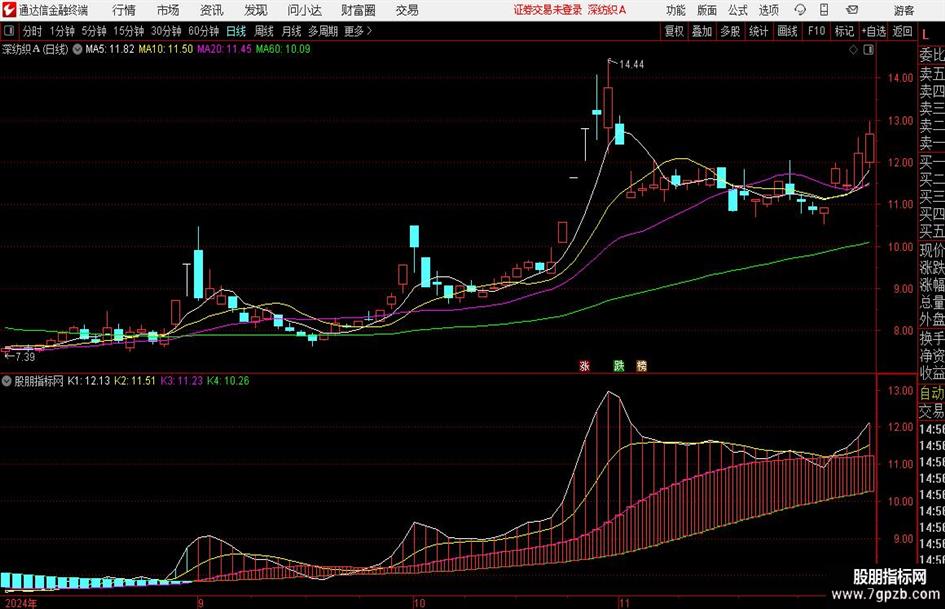Open the 功能 menu

point(676,10)
